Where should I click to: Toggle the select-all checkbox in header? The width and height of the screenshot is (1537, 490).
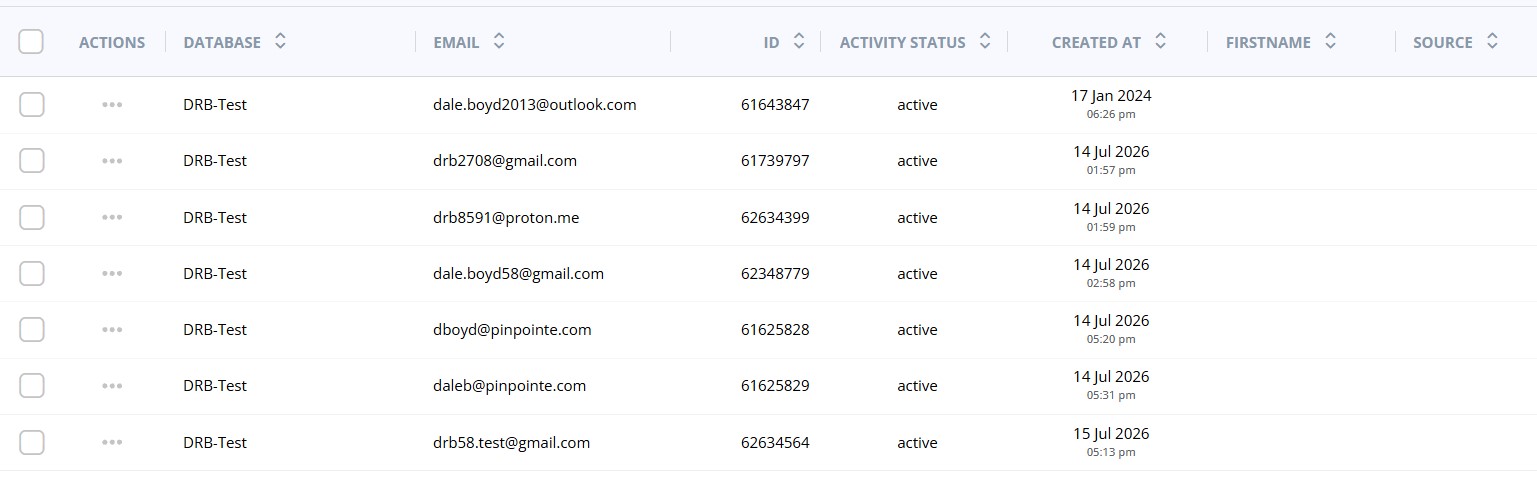[31, 42]
